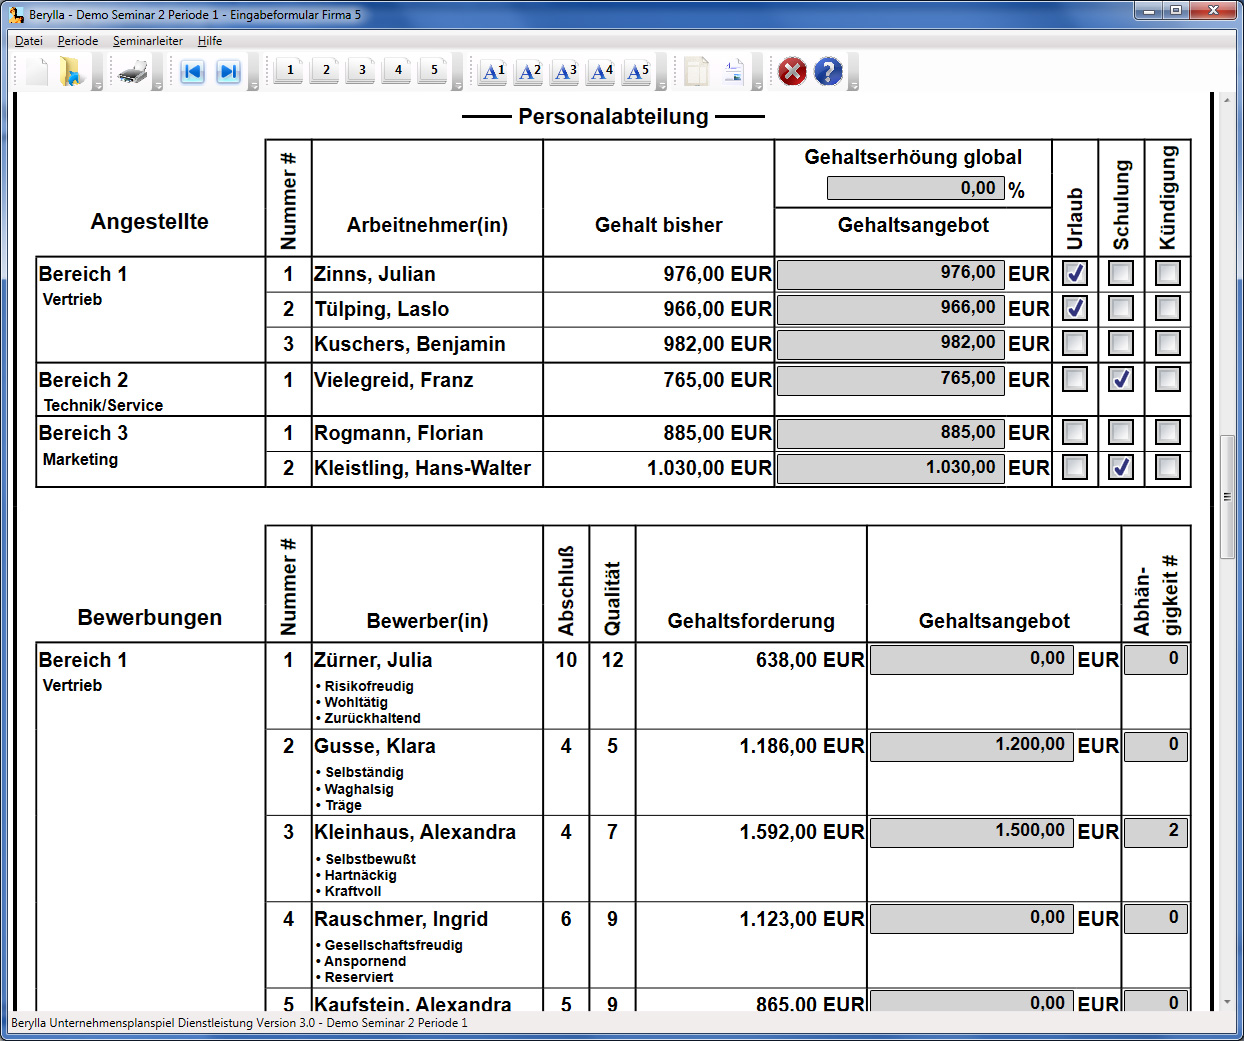Image resolution: width=1244 pixels, height=1041 pixels.
Task: Open the Seminarleiter menu
Action: [148, 41]
